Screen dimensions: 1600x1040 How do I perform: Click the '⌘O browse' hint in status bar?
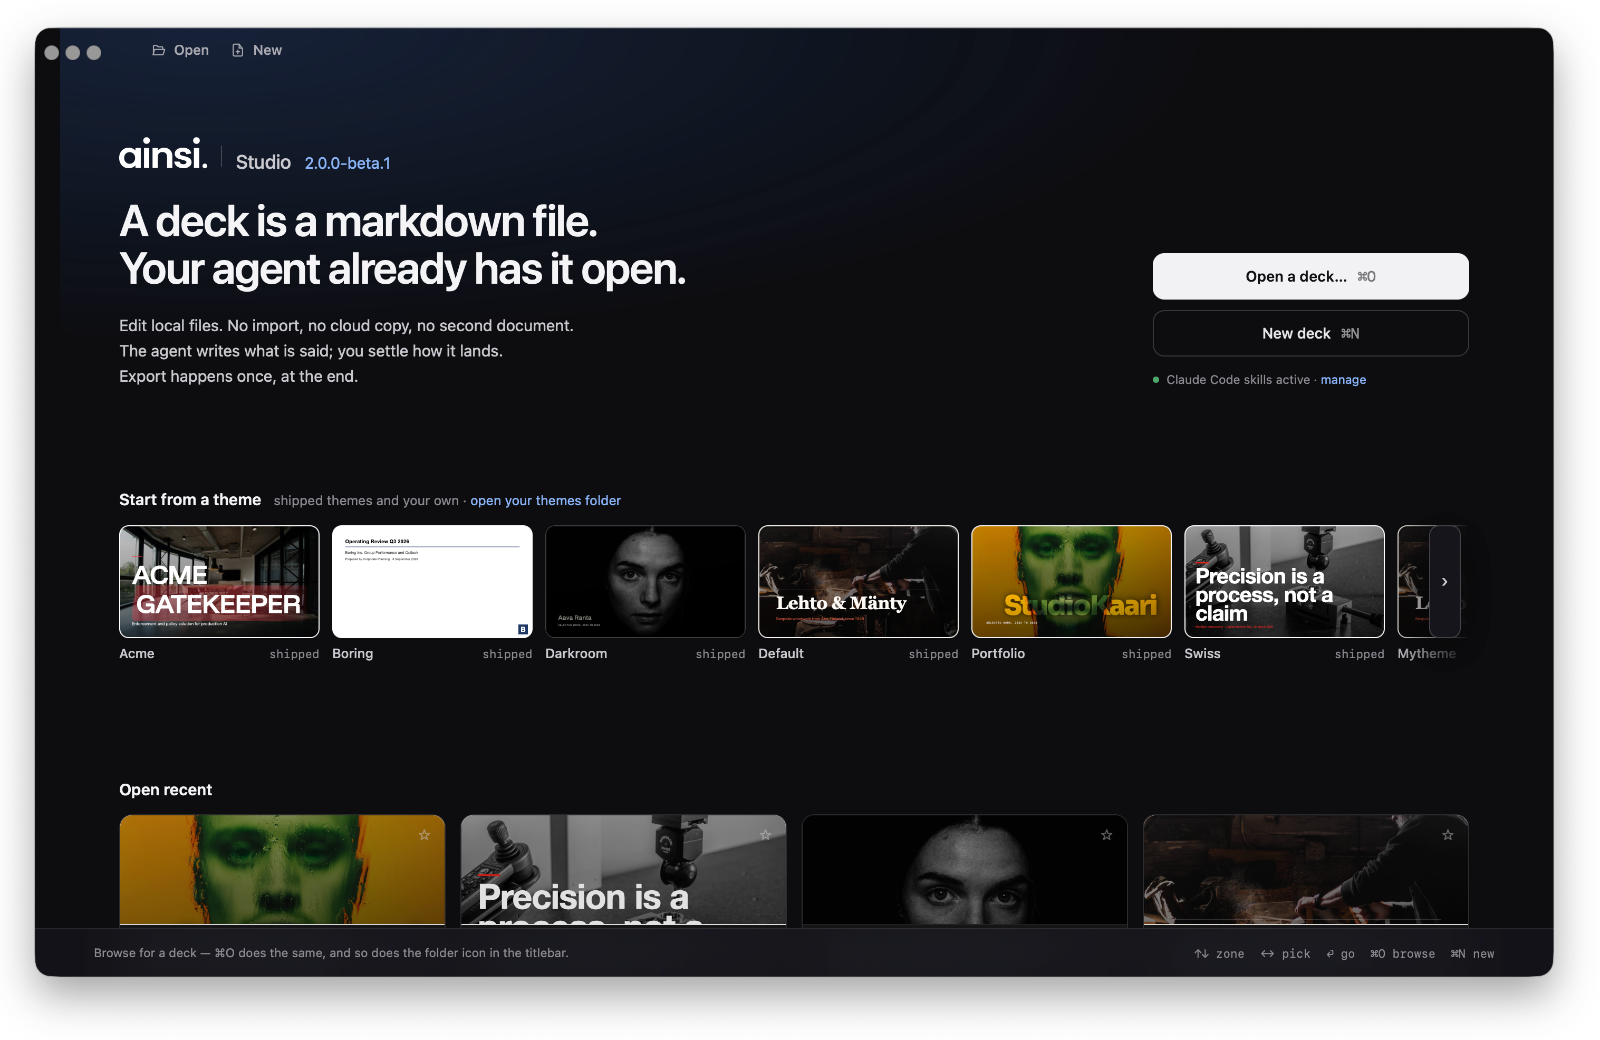pyautogui.click(x=1402, y=954)
